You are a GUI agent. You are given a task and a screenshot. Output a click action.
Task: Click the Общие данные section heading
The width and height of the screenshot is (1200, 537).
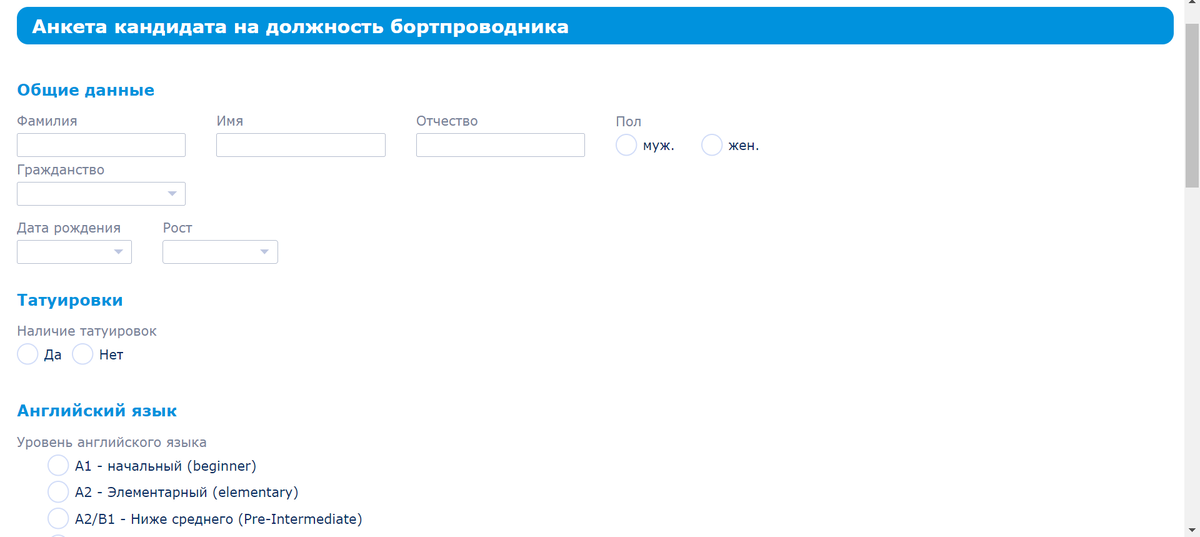(x=86, y=90)
